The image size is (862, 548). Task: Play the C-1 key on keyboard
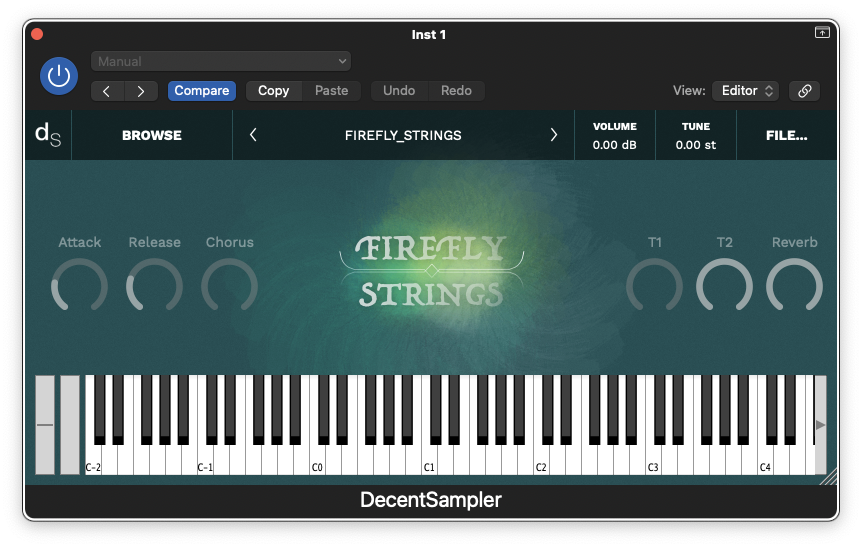tap(205, 461)
